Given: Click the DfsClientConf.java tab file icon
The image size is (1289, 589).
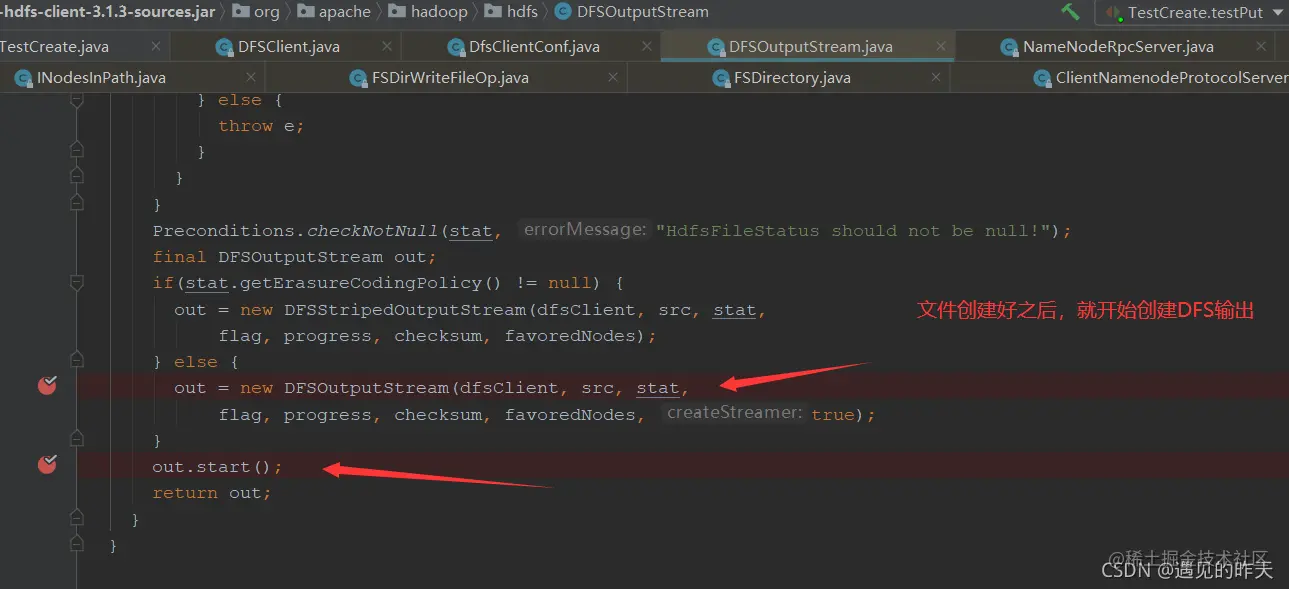Looking at the screenshot, I should 455,46.
